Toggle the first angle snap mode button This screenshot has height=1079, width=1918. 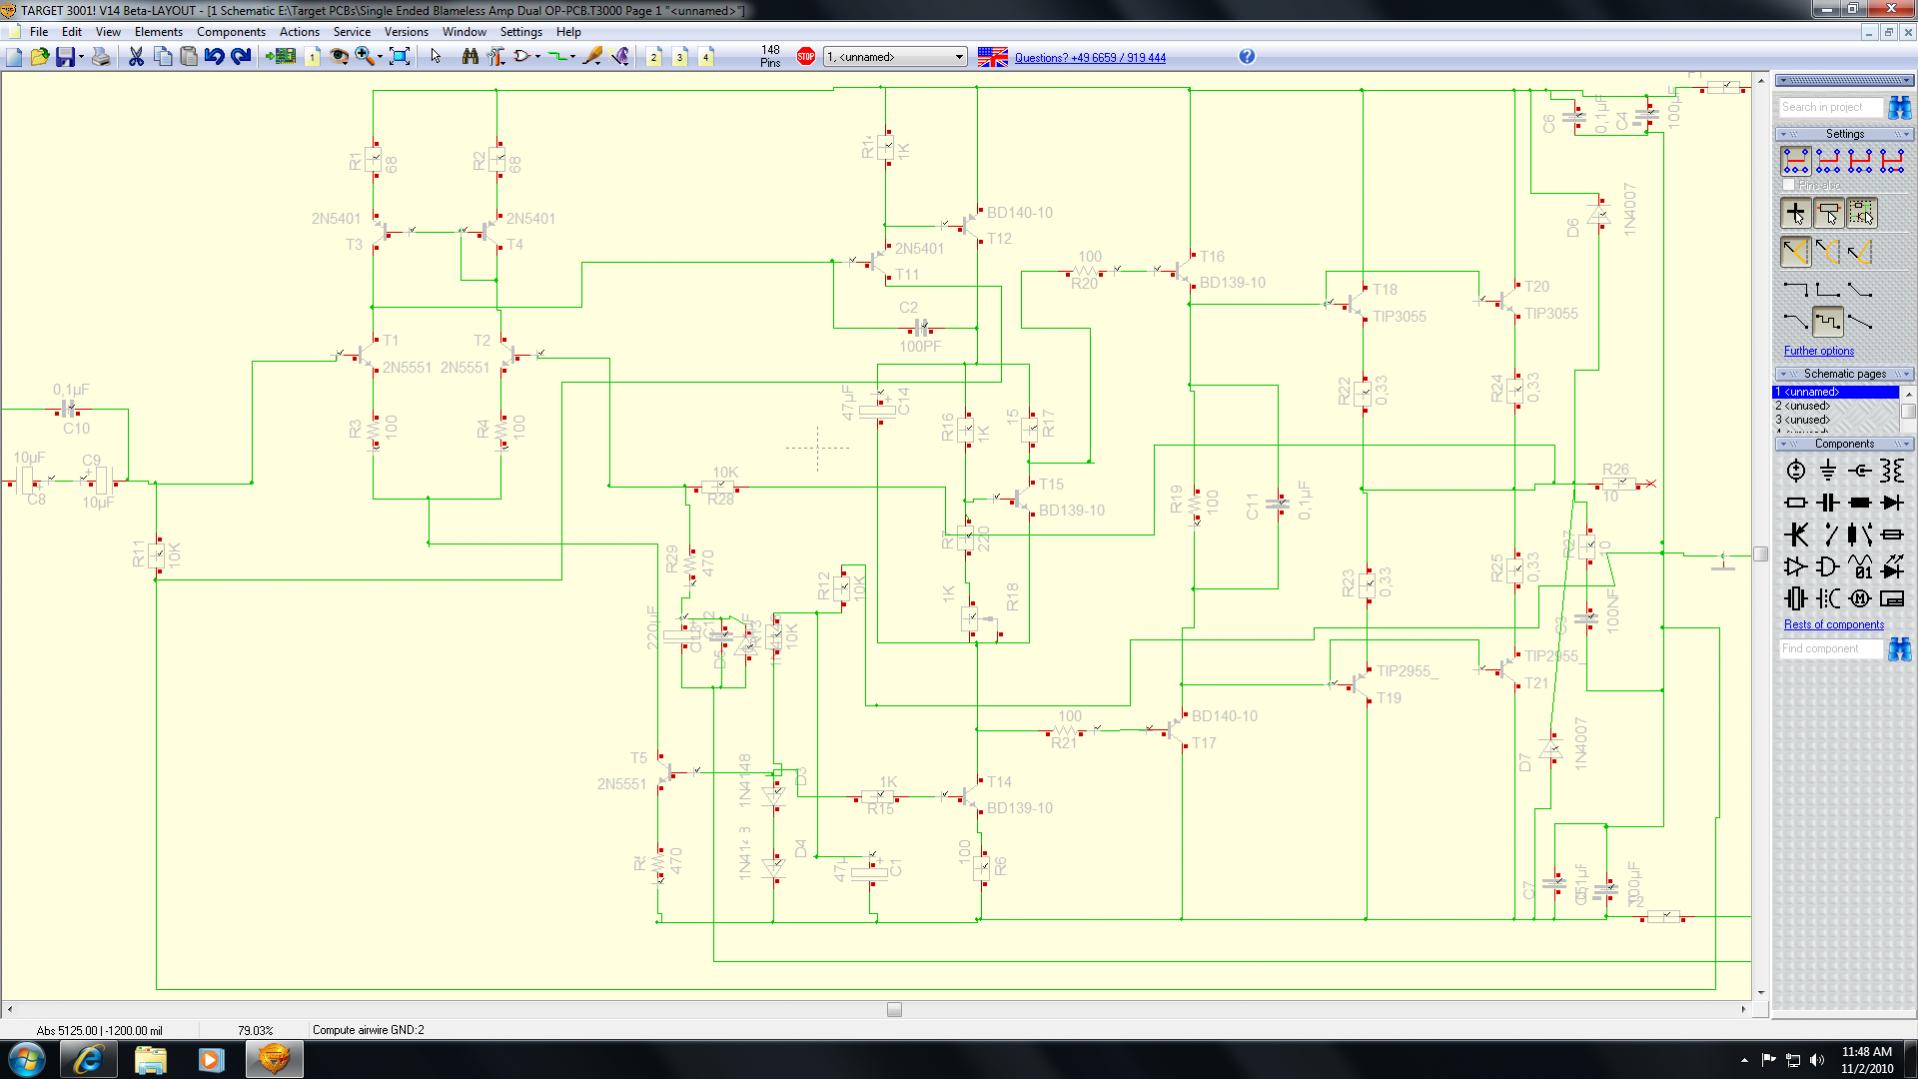tap(1795, 251)
